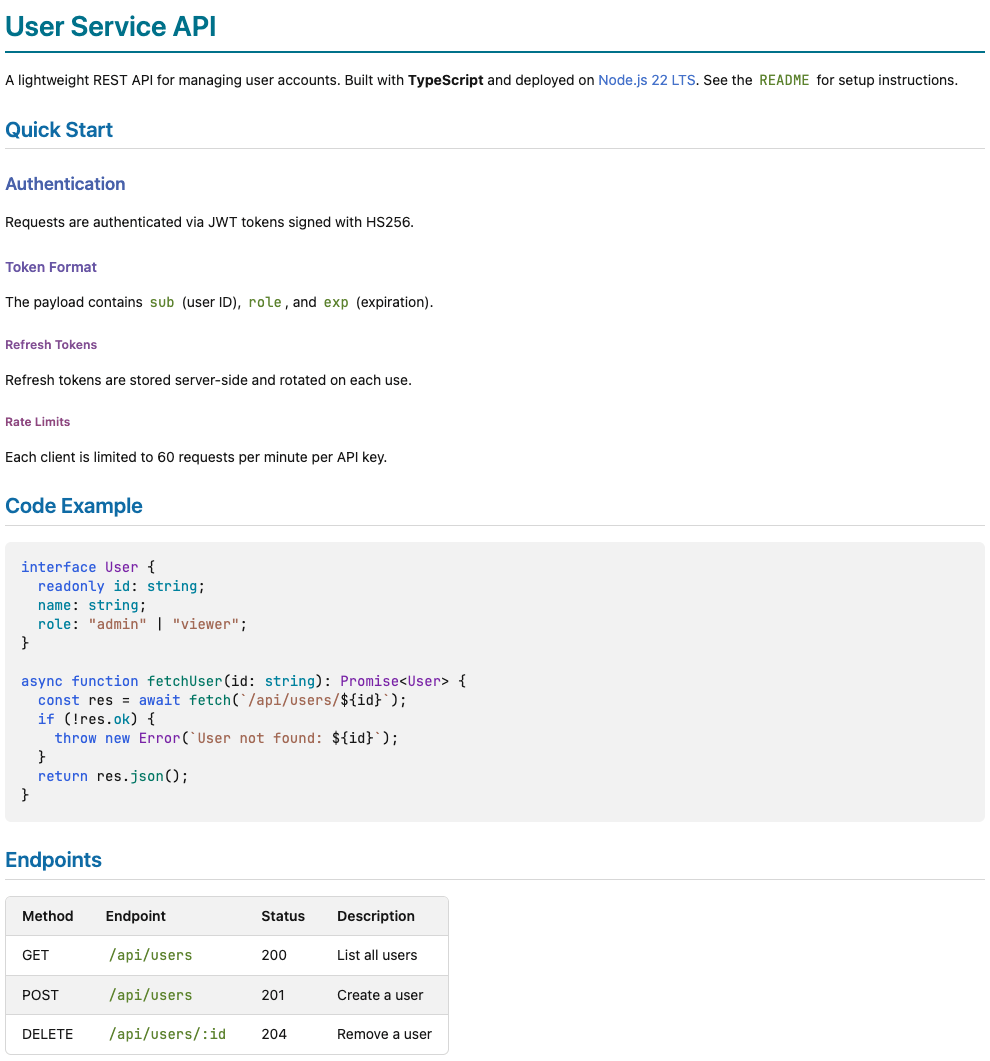Click the JWT tokens HS256 sentence

pos(209,222)
